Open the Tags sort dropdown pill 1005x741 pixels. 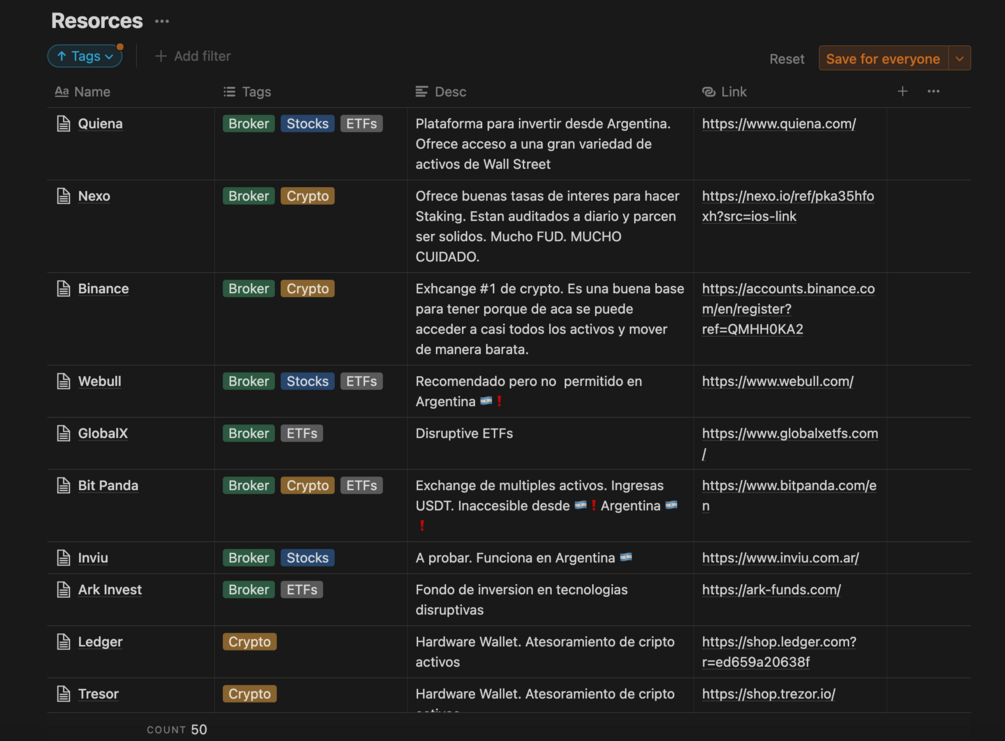click(x=85, y=56)
